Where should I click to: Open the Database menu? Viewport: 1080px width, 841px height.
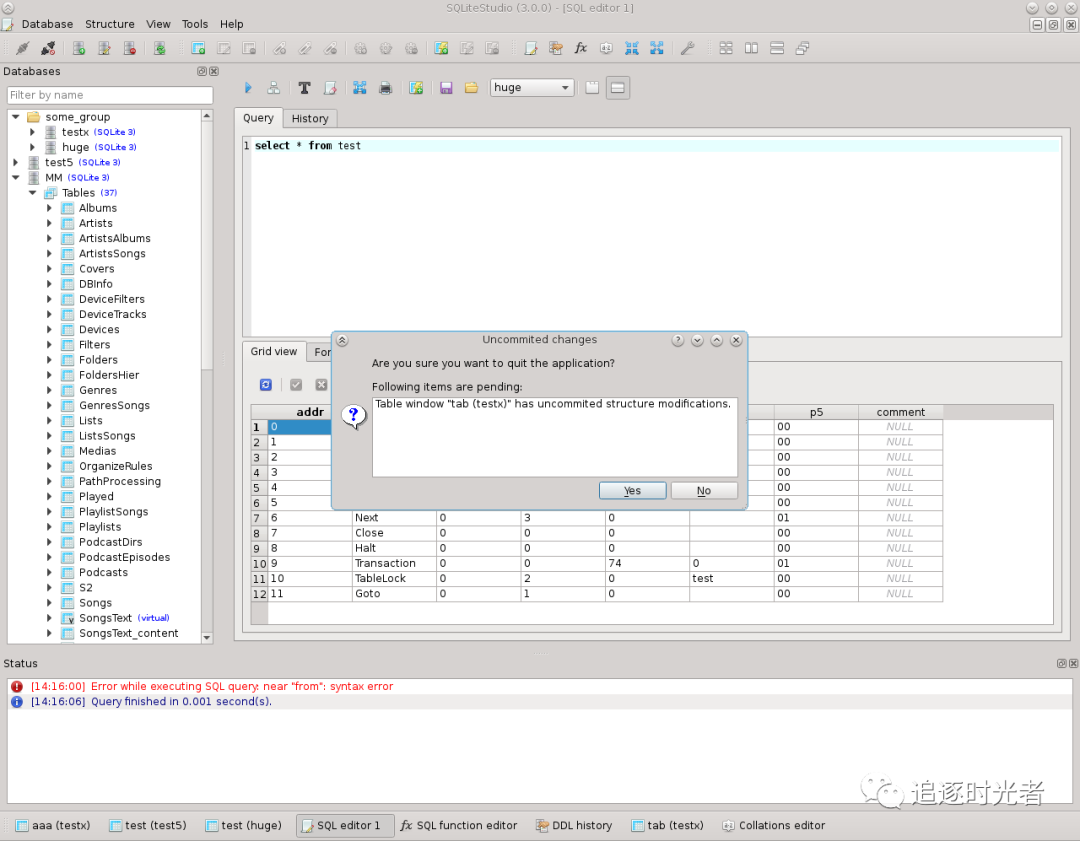pos(47,24)
